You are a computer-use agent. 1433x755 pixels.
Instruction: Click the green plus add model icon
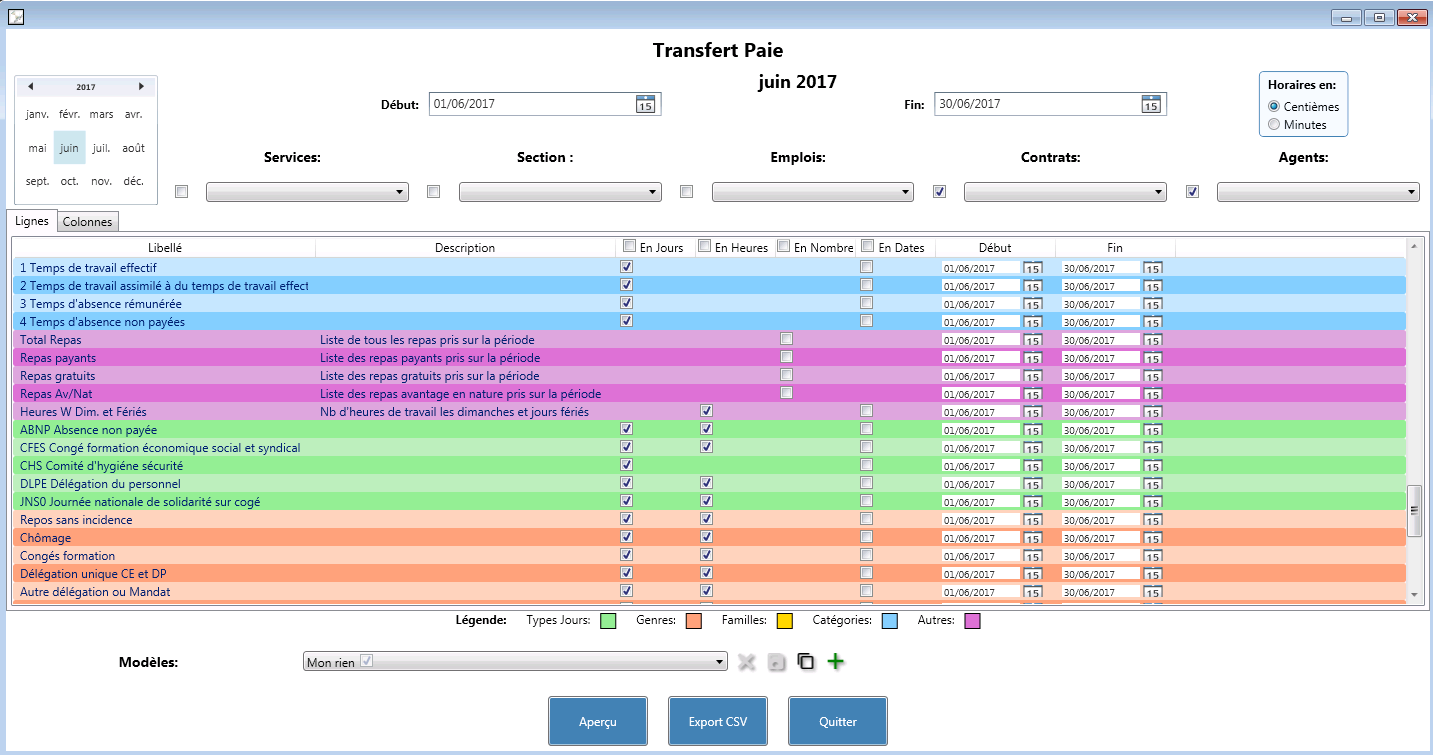836,662
